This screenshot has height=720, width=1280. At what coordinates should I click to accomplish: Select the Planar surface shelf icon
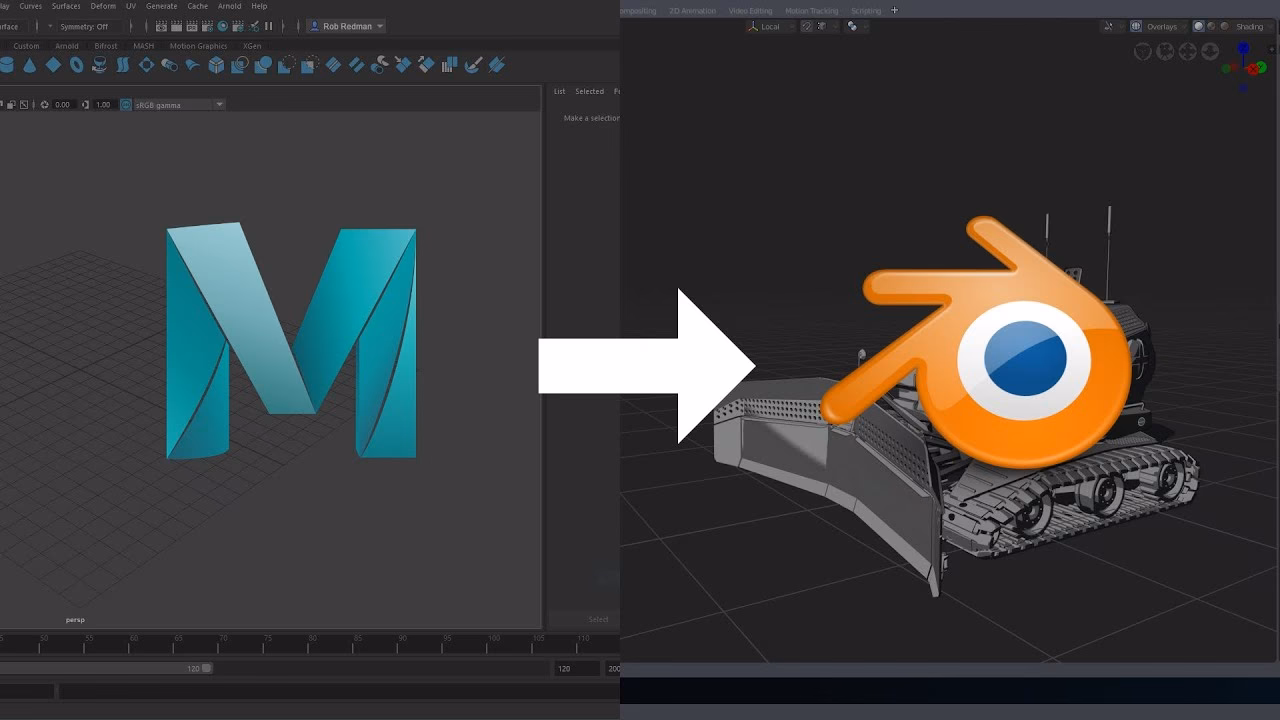coord(146,65)
